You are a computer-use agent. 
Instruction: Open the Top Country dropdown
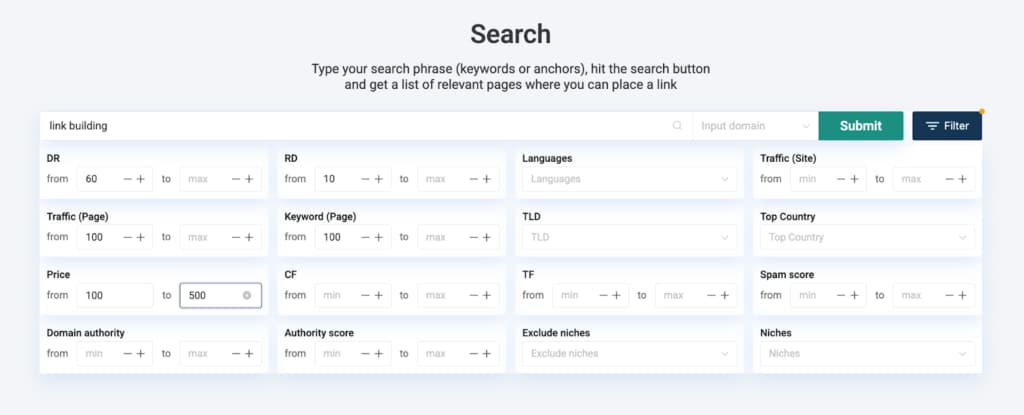click(866, 237)
